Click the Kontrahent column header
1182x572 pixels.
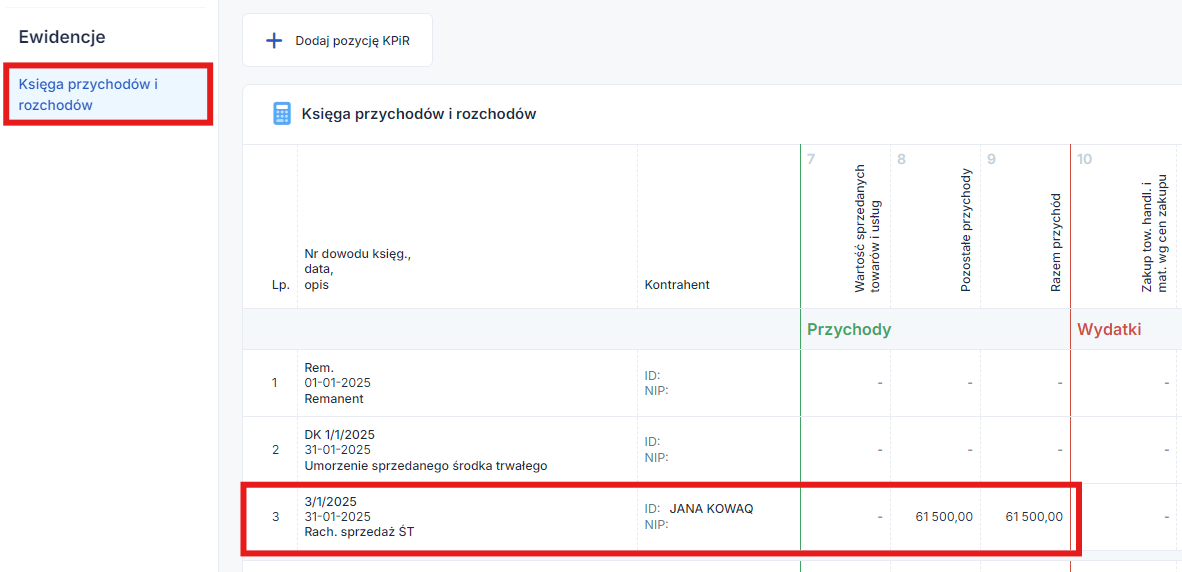pyautogui.click(x=677, y=285)
